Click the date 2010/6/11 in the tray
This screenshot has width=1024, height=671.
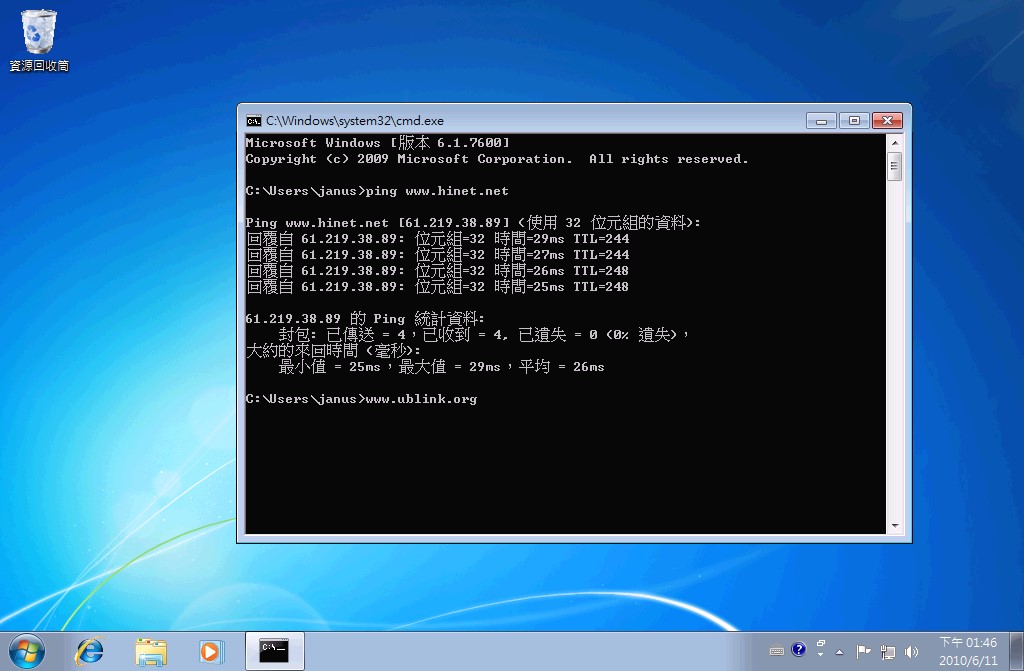[x=968, y=661]
